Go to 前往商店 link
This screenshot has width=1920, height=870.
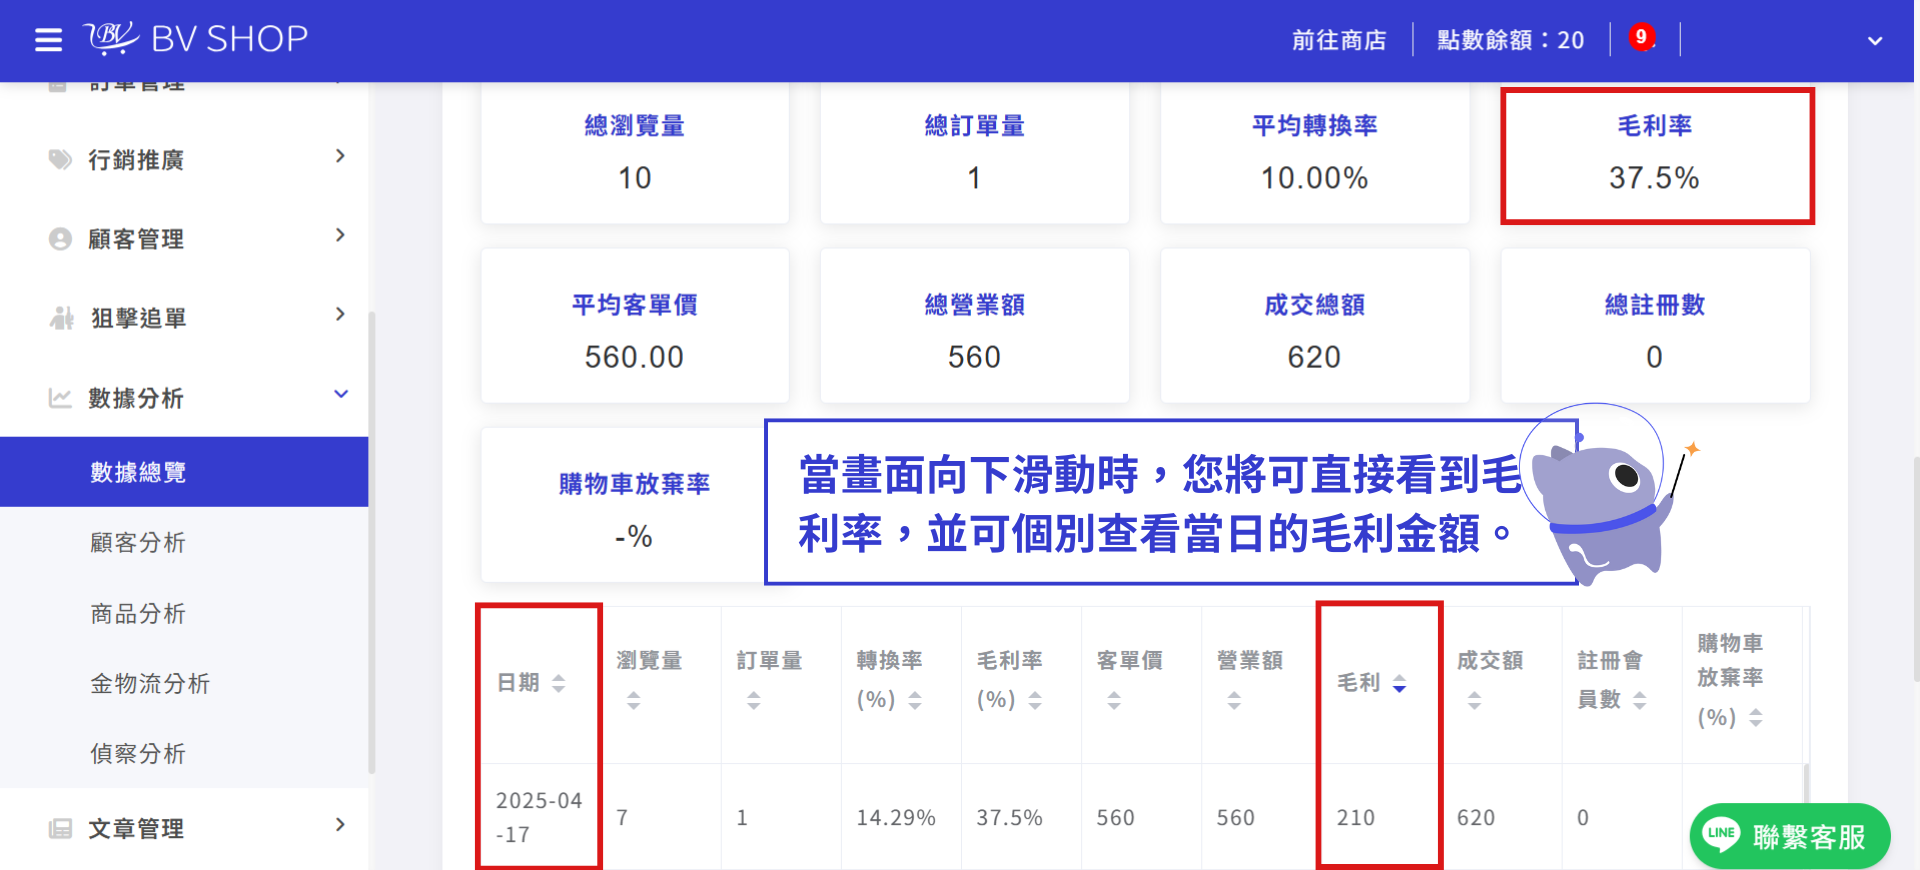pos(1339,40)
